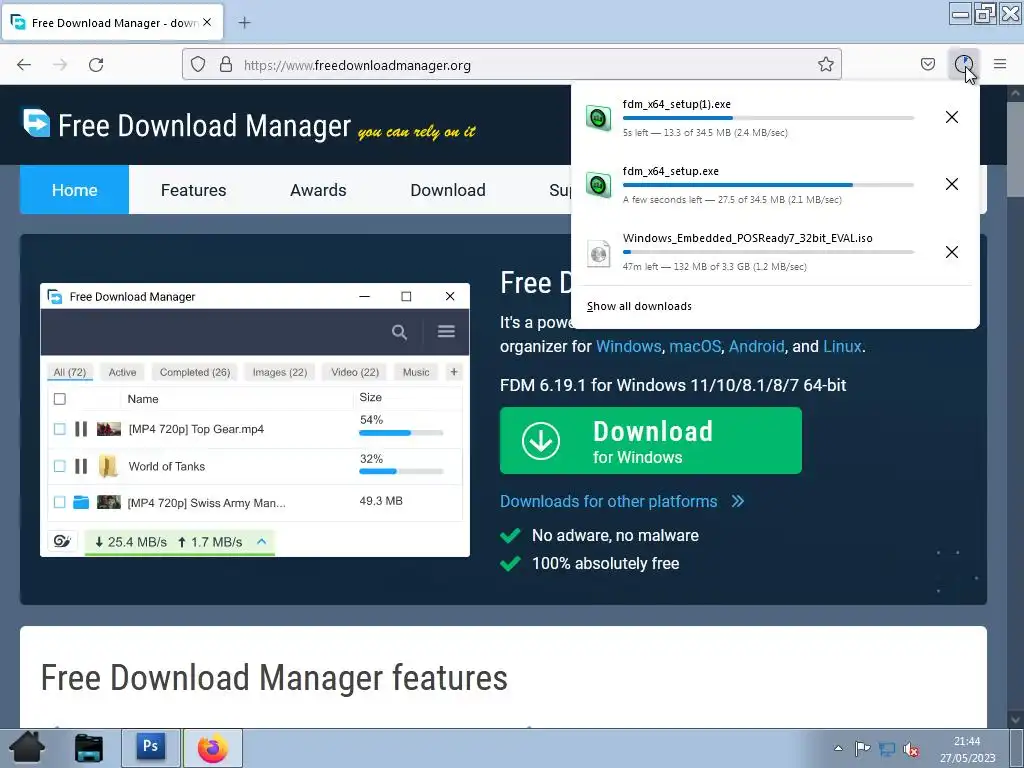This screenshot has width=1024, height=768.
Task: Select the All (72) filter tab
Action: [70, 372]
